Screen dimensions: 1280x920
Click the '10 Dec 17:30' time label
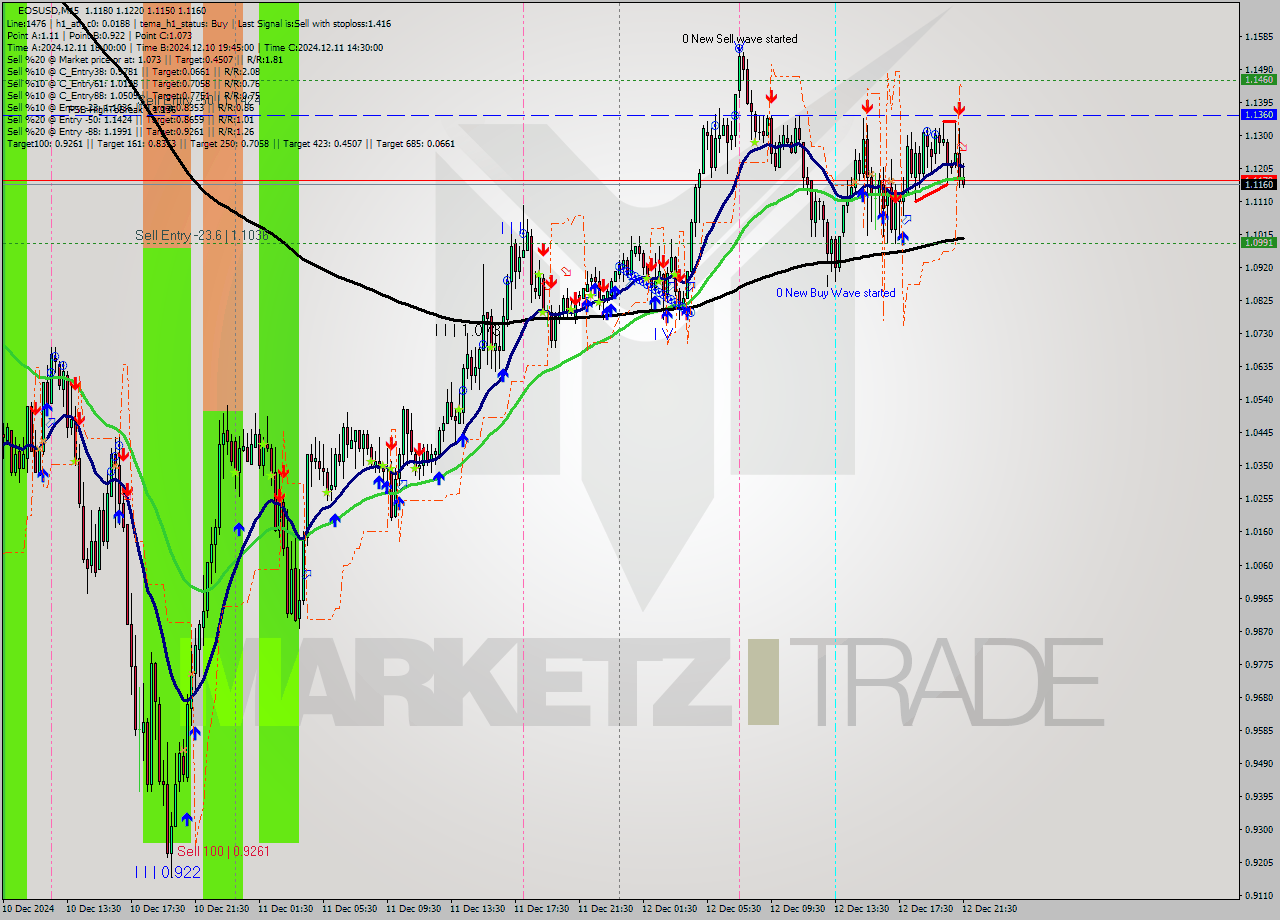click(x=158, y=909)
